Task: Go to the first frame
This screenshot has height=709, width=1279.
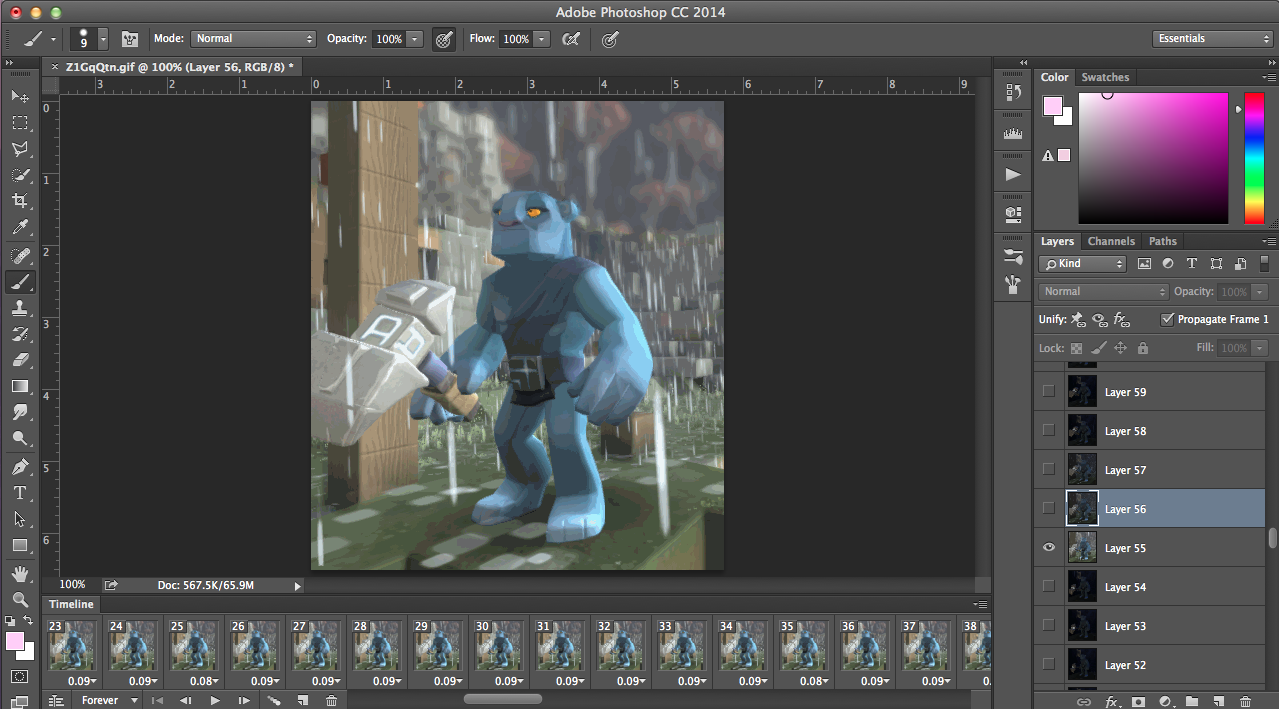Action: tap(157, 701)
